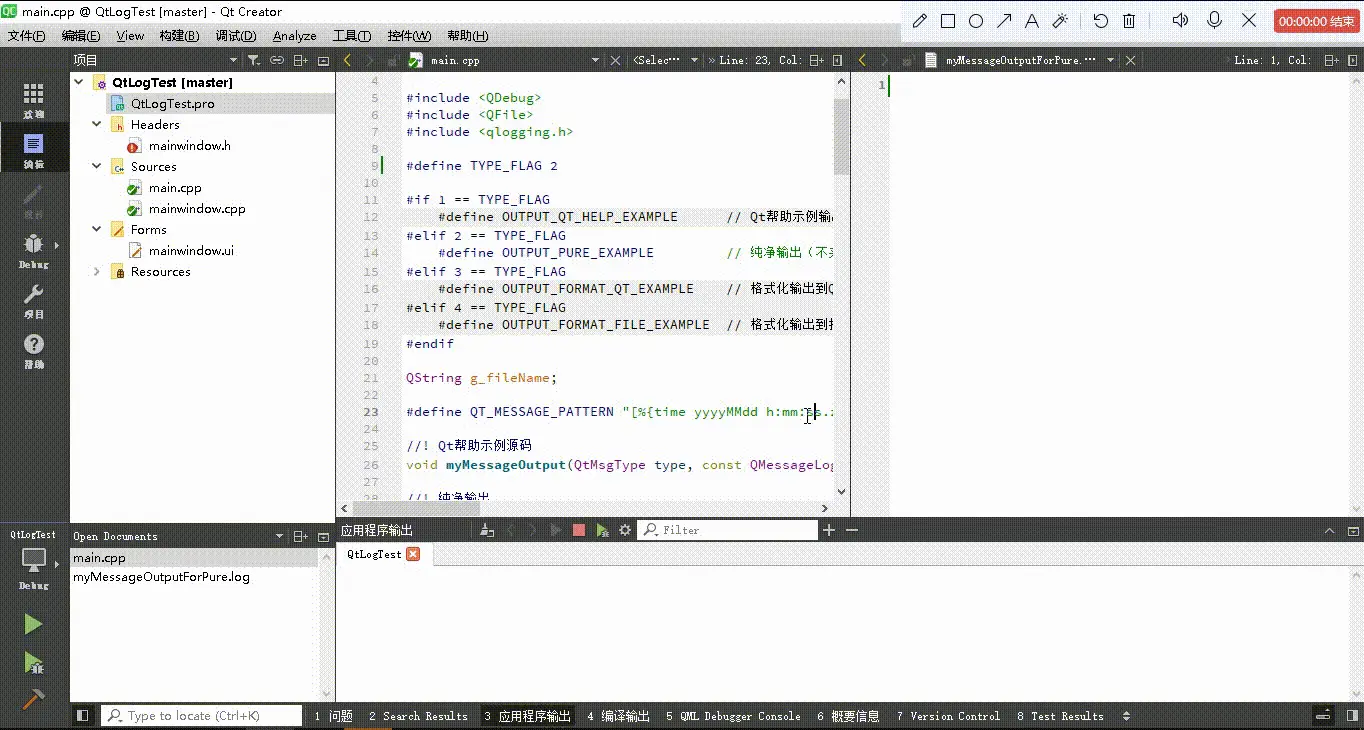
Task: Start debugging with run-bug icon
Action: (x=33, y=662)
